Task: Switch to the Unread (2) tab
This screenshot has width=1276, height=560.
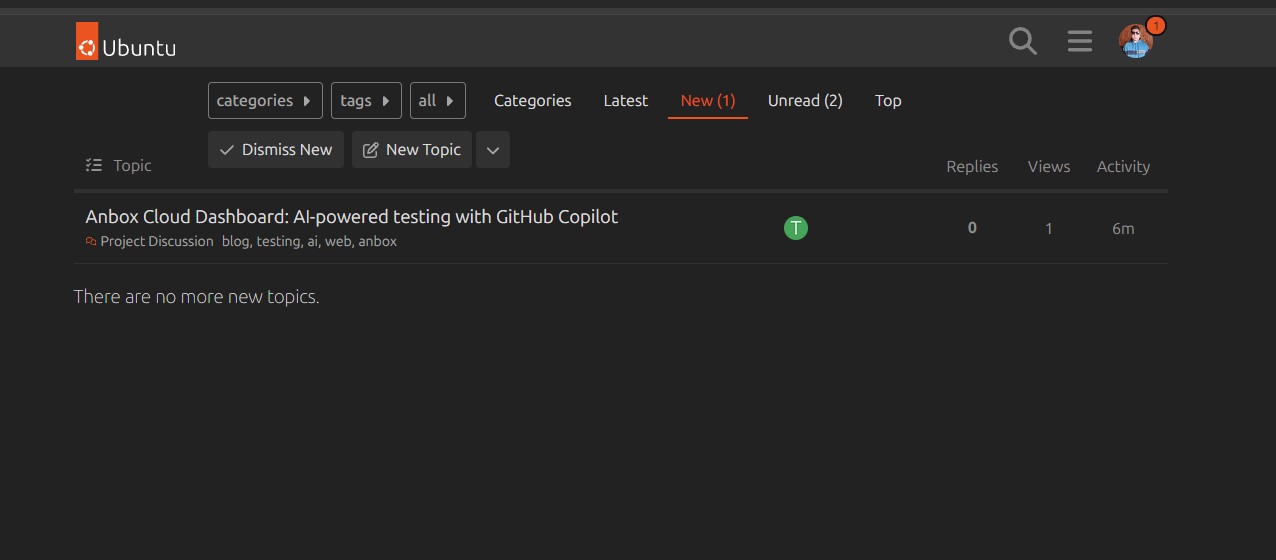Action: click(804, 101)
